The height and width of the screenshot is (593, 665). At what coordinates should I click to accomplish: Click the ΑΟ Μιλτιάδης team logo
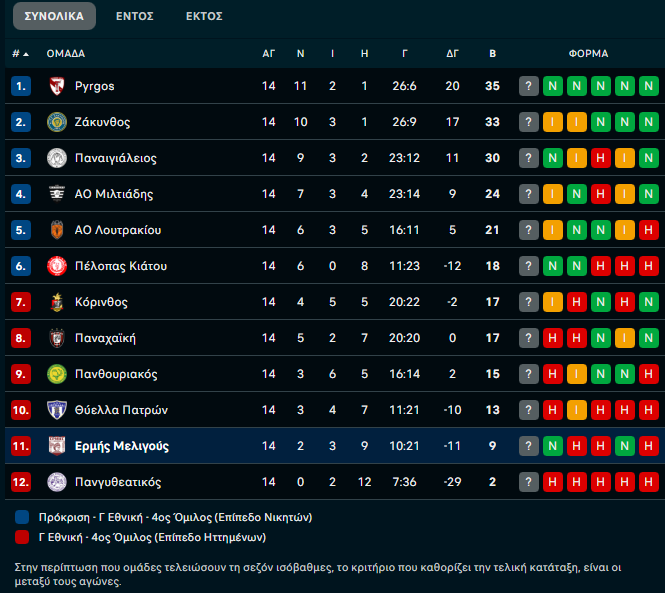pos(57,194)
